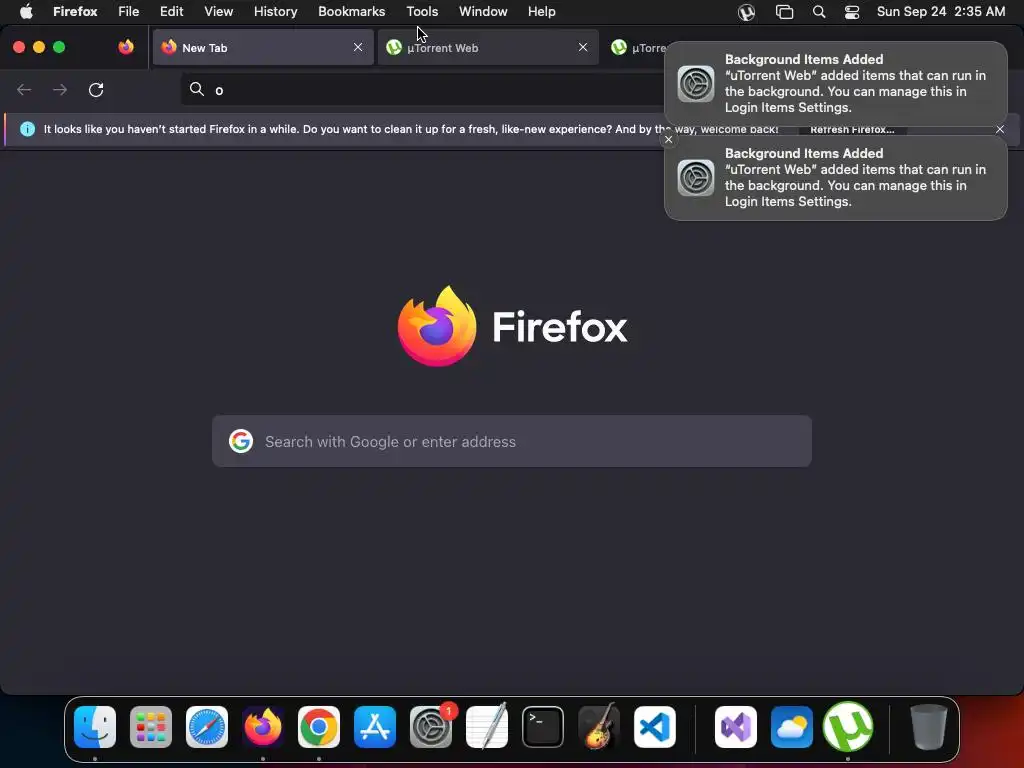Open Control Center in menu bar
The height and width of the screenshot is (768, 1024).
pos(852,12)
